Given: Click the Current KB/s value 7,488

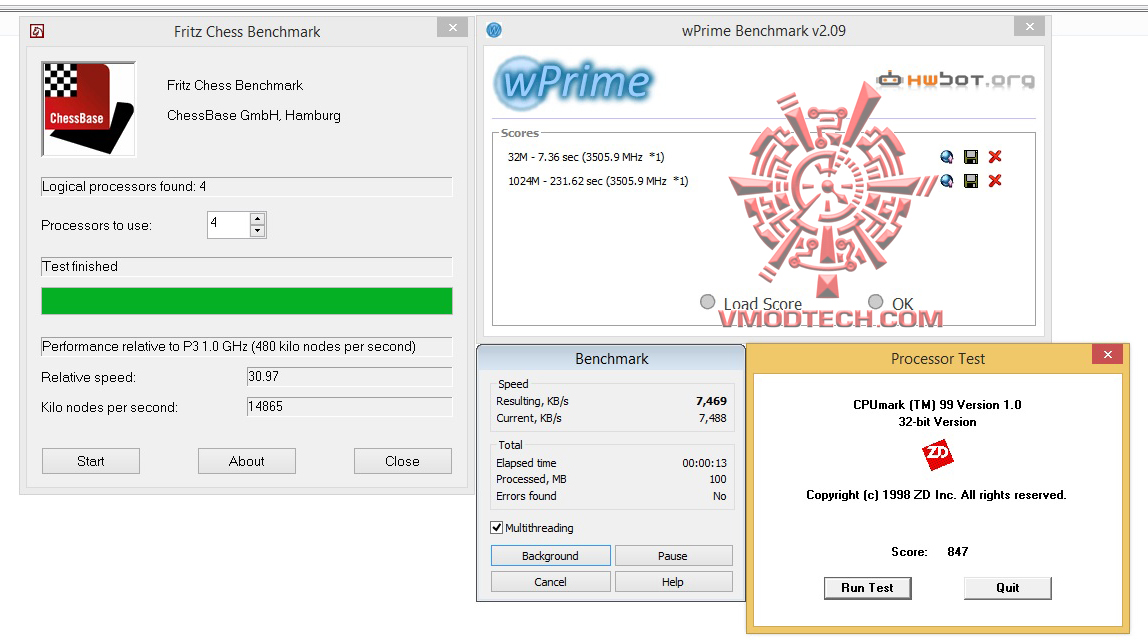Looking at the screenshot, I should (x=712, y=418).
